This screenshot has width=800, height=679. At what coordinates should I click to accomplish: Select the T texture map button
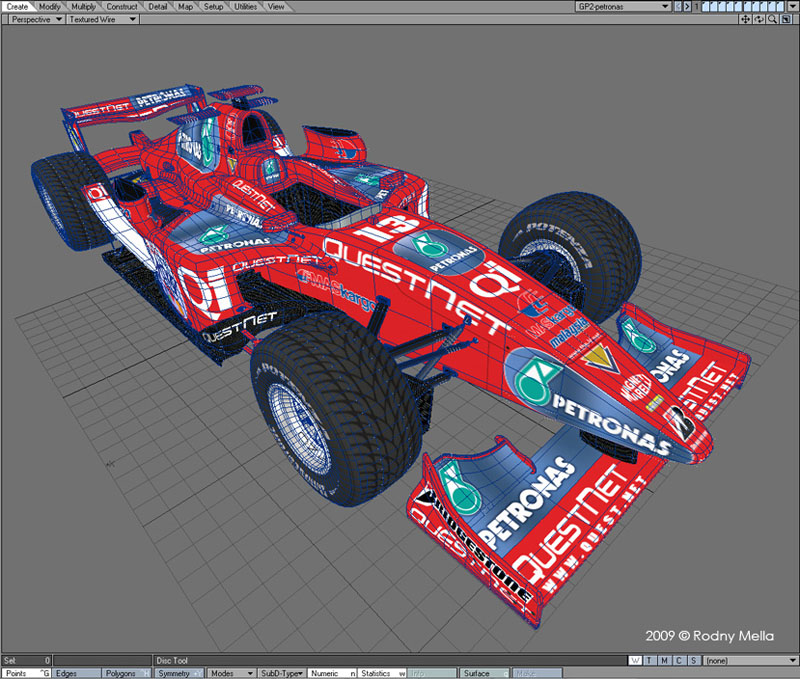tap(649, 661)
